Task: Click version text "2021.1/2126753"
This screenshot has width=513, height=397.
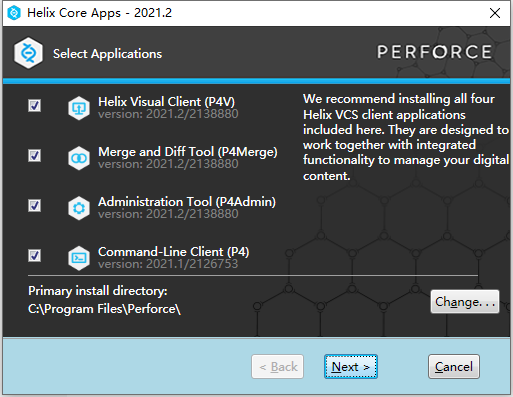Action: click(x=192, y=264)
